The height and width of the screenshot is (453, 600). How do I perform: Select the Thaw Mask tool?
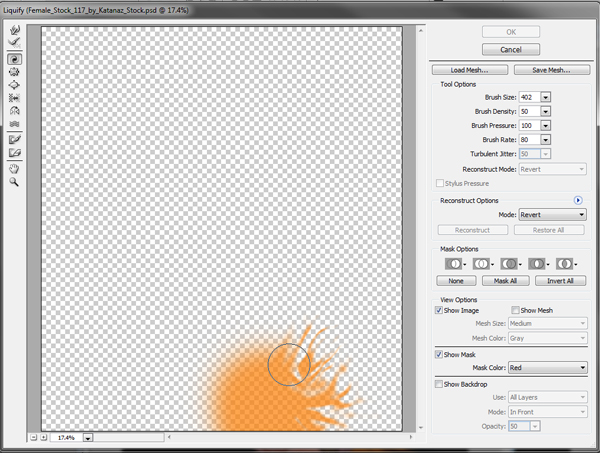click(x=15, y=153)
